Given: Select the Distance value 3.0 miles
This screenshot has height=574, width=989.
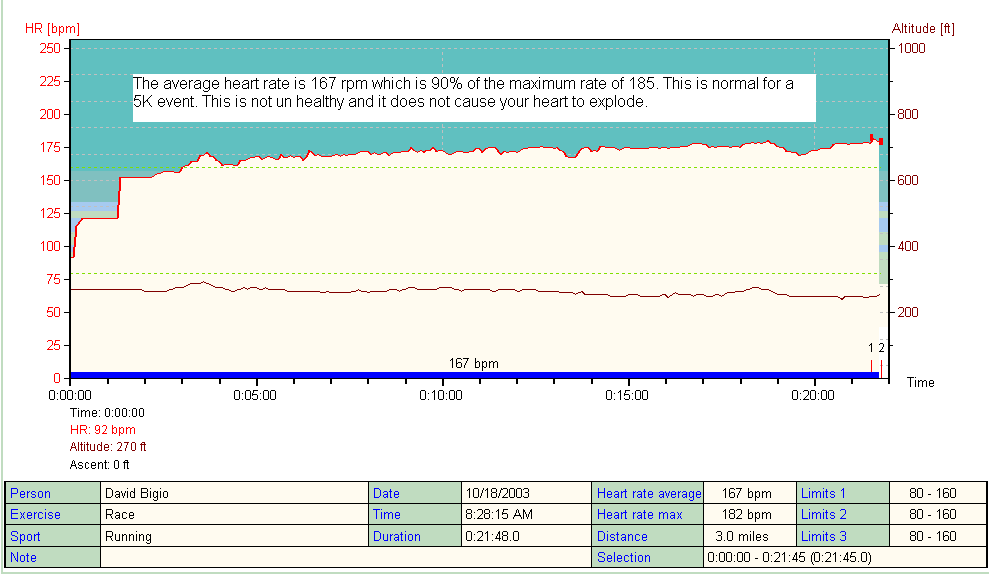Looking at the screenshot, I should coord(749,536).
